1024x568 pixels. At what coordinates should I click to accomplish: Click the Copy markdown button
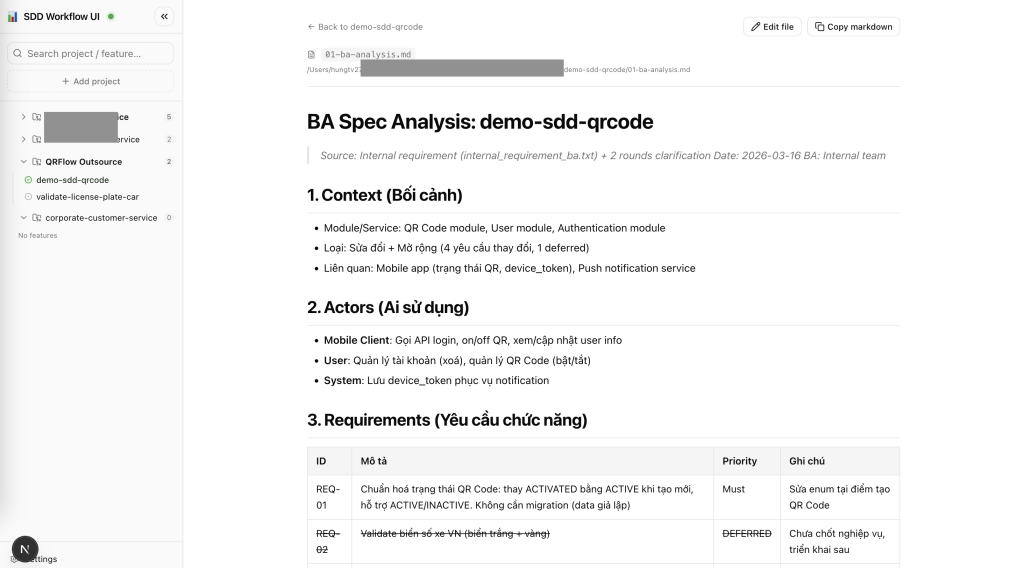[854, 27]
